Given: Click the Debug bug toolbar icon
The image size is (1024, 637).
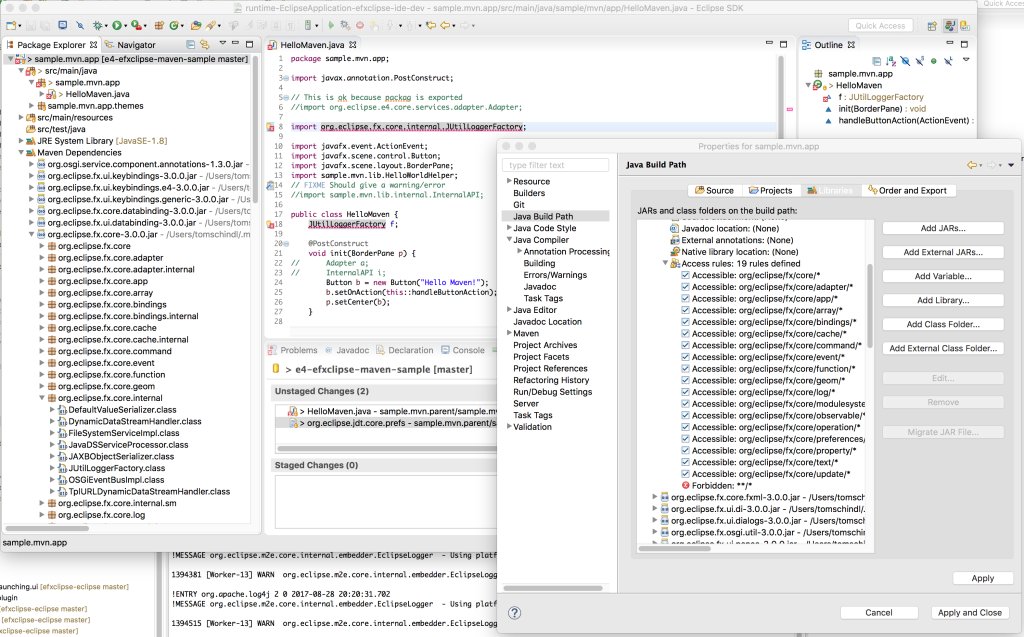Looking at the screenshot, I should [x=97, y=25].
